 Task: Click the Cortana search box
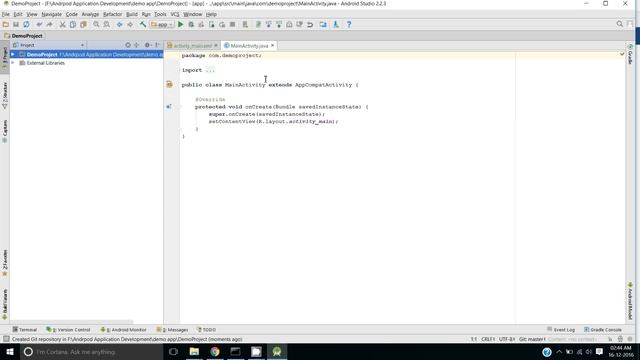click(x=91, y=351)
